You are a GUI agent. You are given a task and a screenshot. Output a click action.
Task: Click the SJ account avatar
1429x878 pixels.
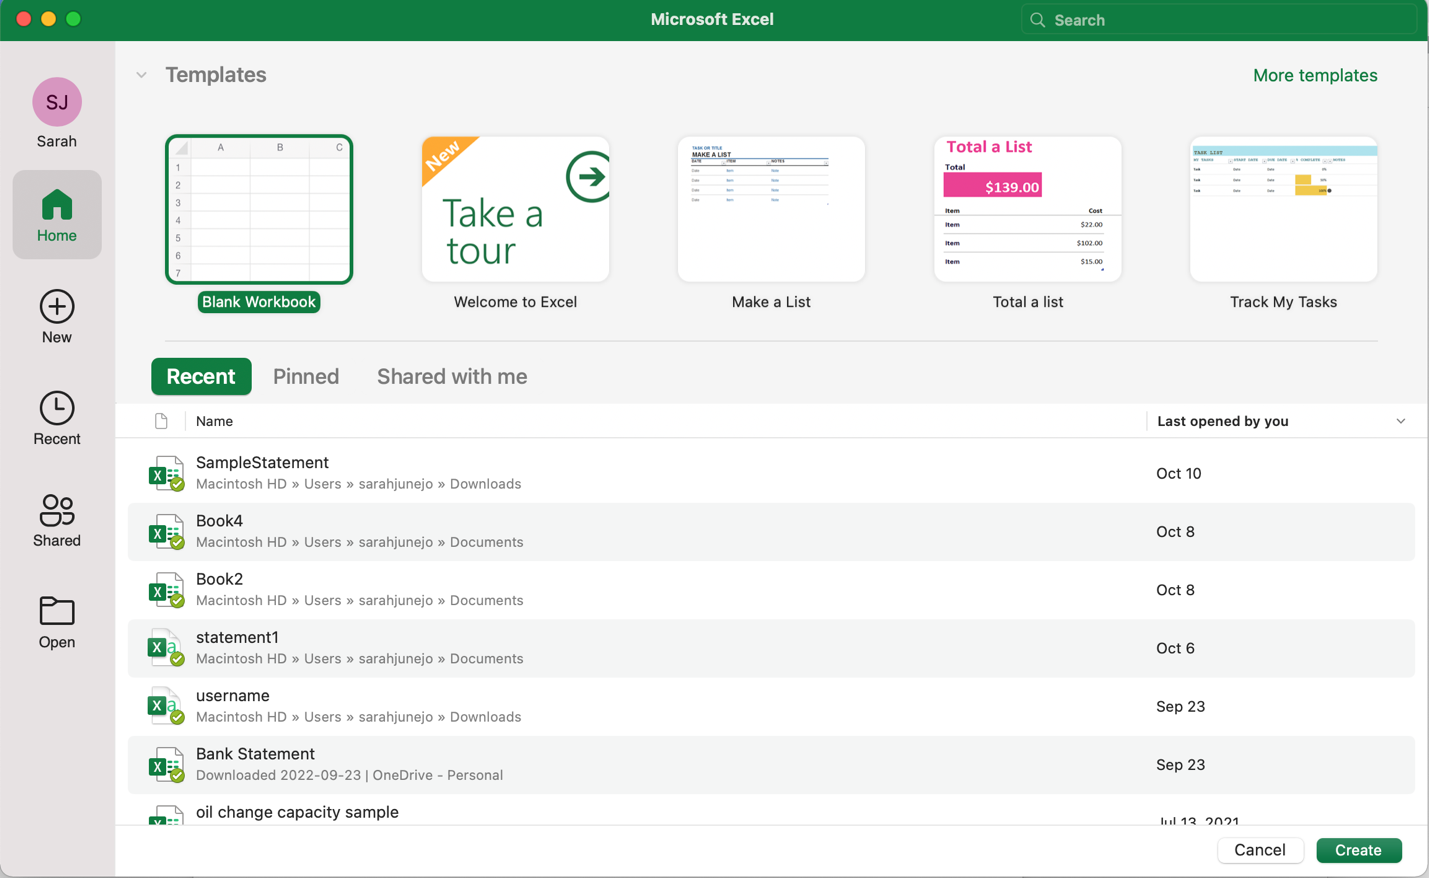click(x=57, y=102)
